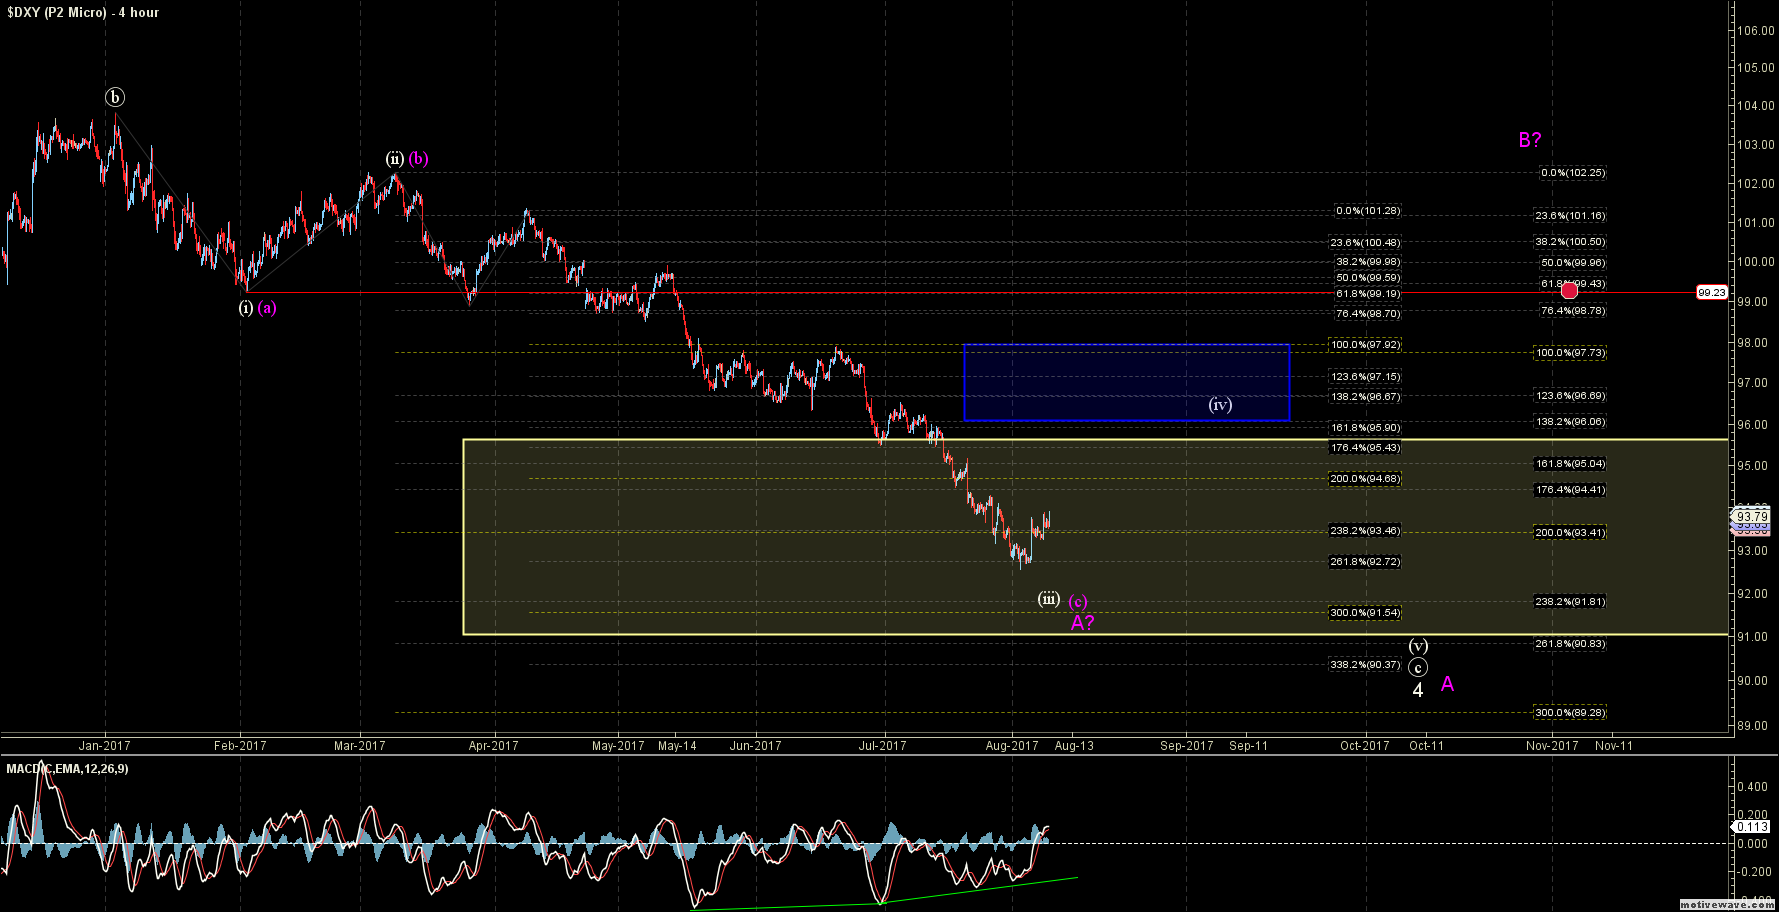Click the circled c wave label below (v)
The image size is (1779, 912).
(x=1418, y=667)
